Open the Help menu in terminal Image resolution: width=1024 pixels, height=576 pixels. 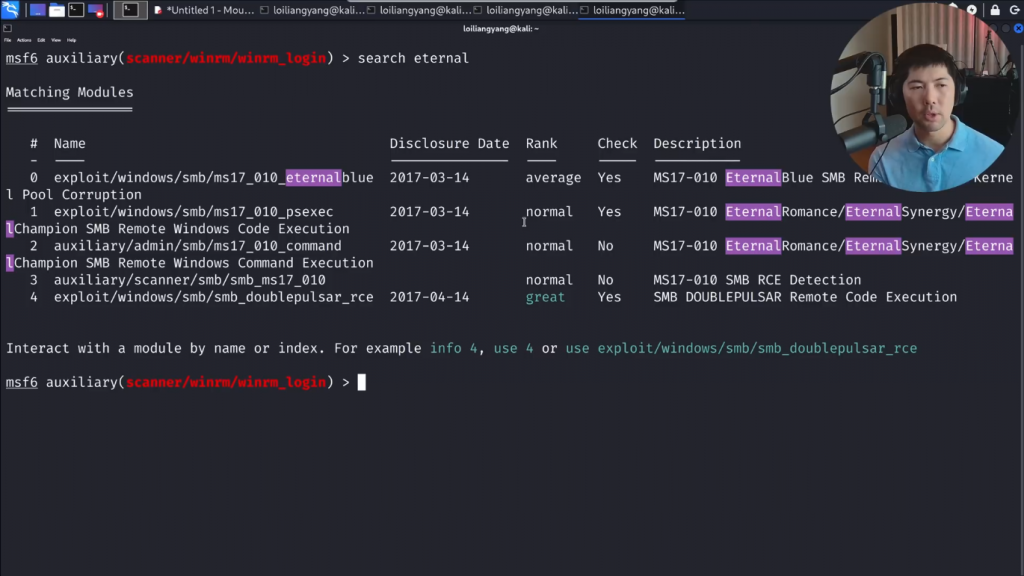(71, 40)
